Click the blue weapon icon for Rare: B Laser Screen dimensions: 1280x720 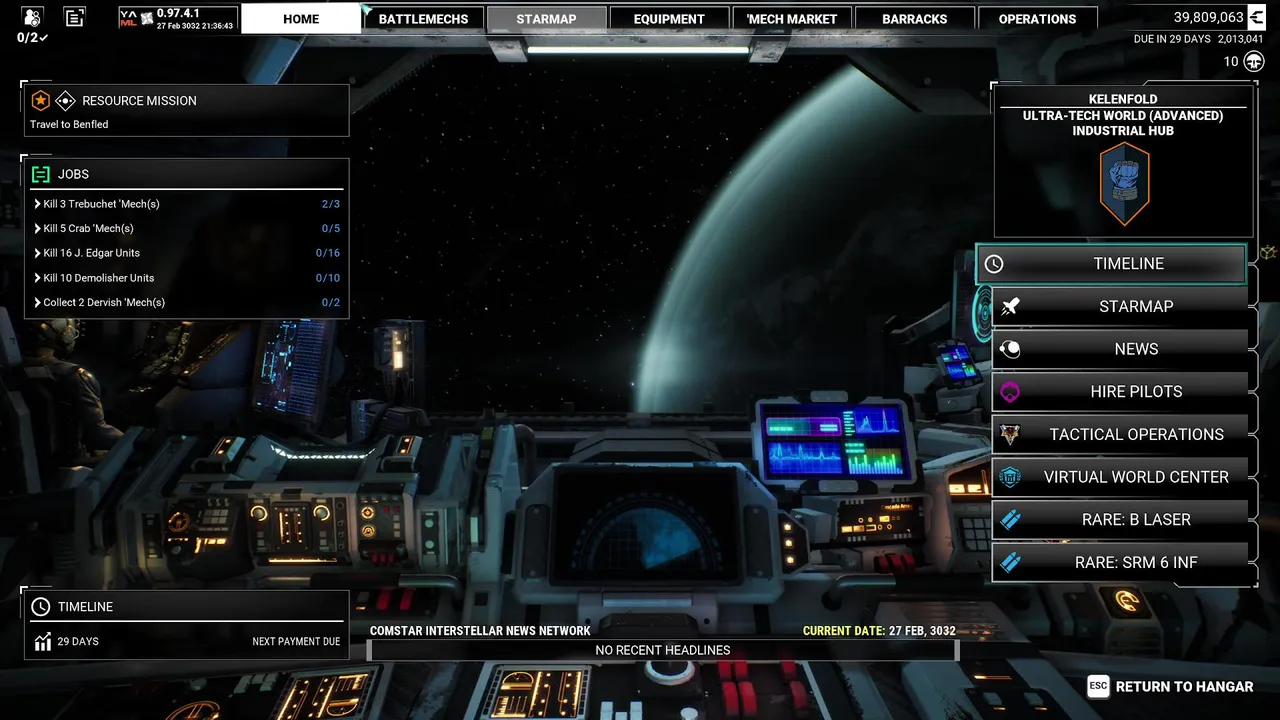(1010, 520)
